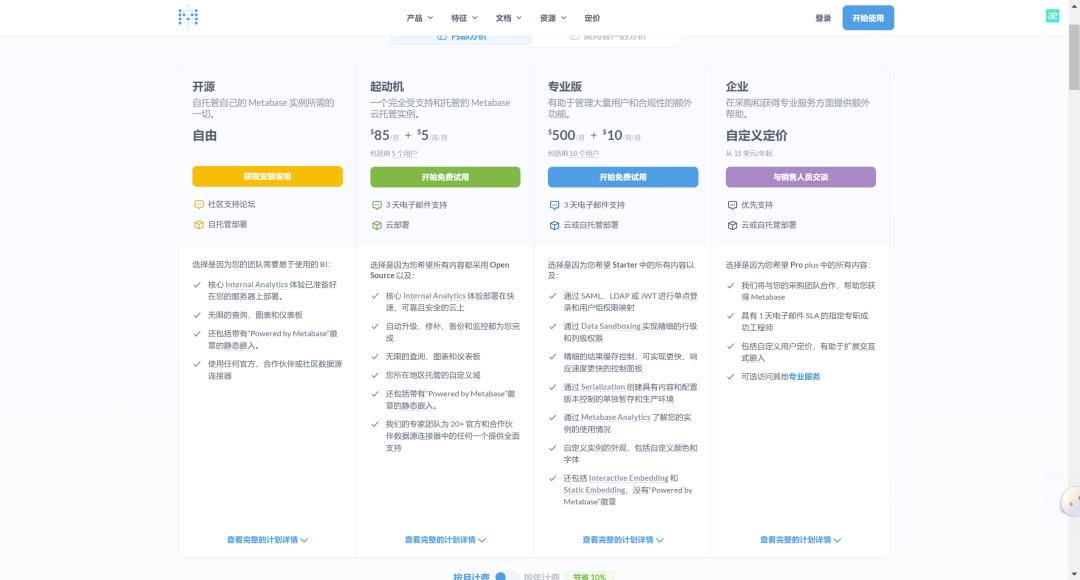Viewport: 1080px width, 580px height.
Task: Click the 按月计费 label
Action: point(471,576)
